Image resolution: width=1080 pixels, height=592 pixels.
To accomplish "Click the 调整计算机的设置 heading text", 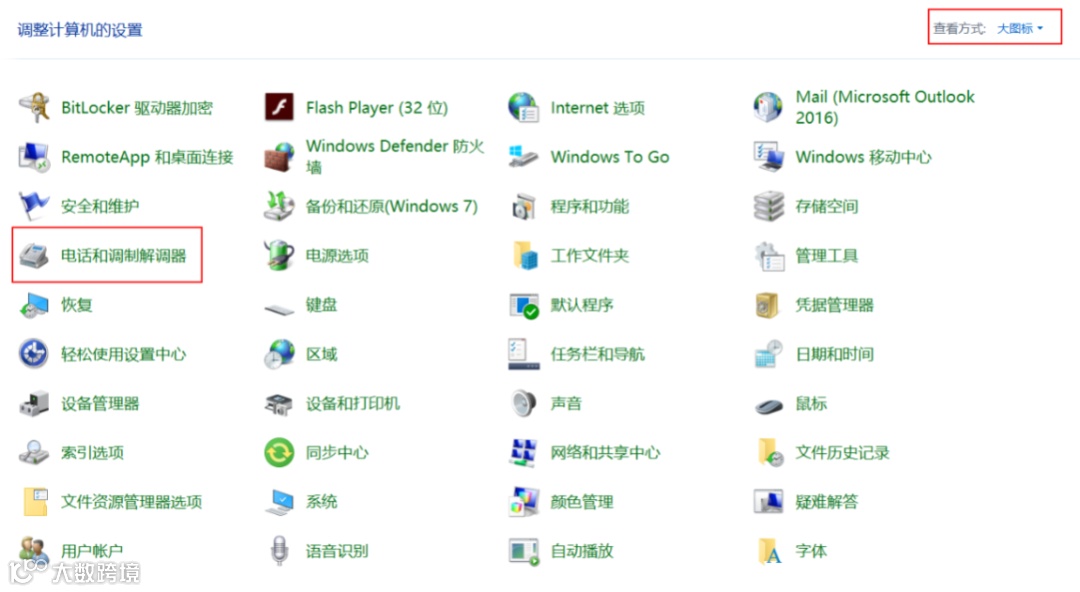I will (80, 30).
